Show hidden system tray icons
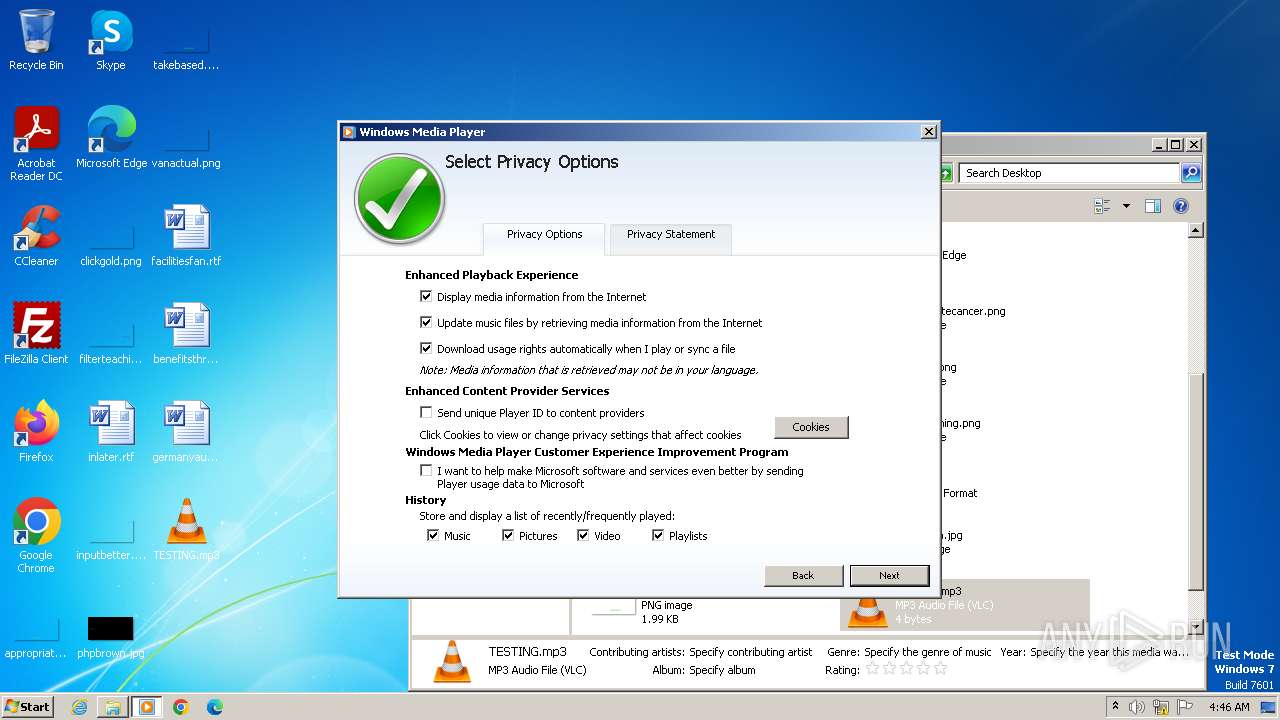This screenshot has width=1280, height=720. (1115, 707)
